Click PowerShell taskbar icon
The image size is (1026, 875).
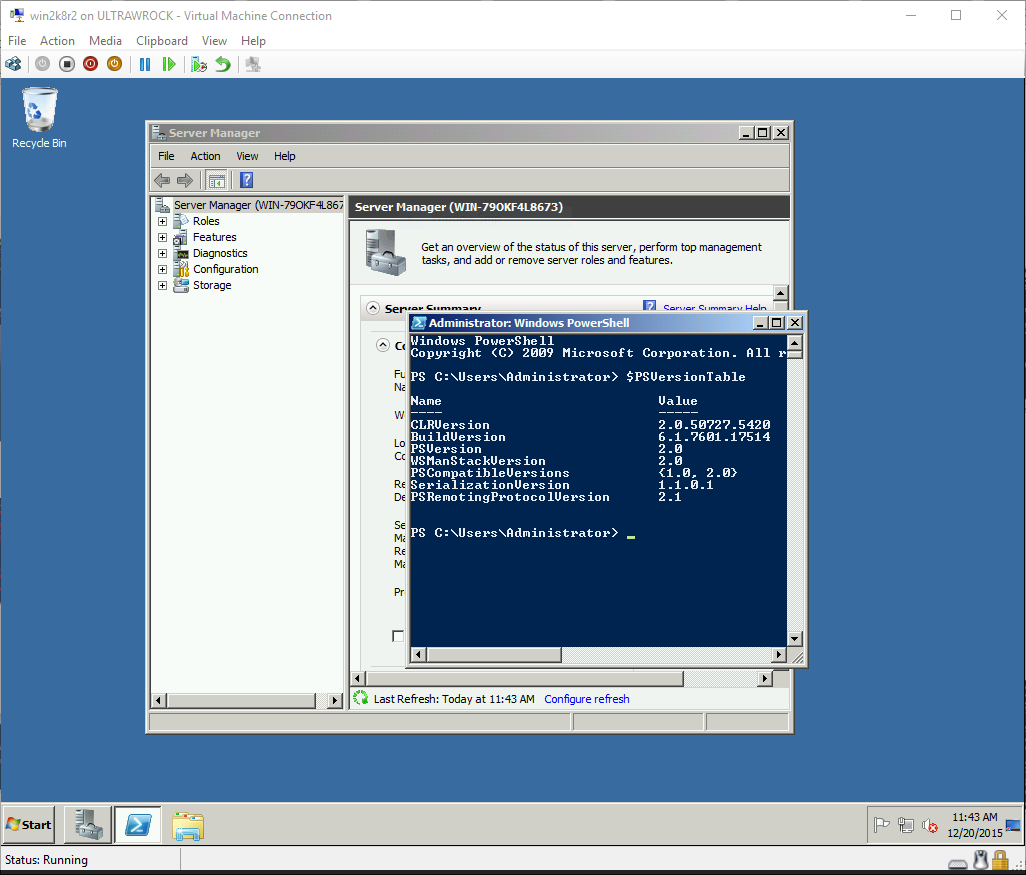coord(138,825)
